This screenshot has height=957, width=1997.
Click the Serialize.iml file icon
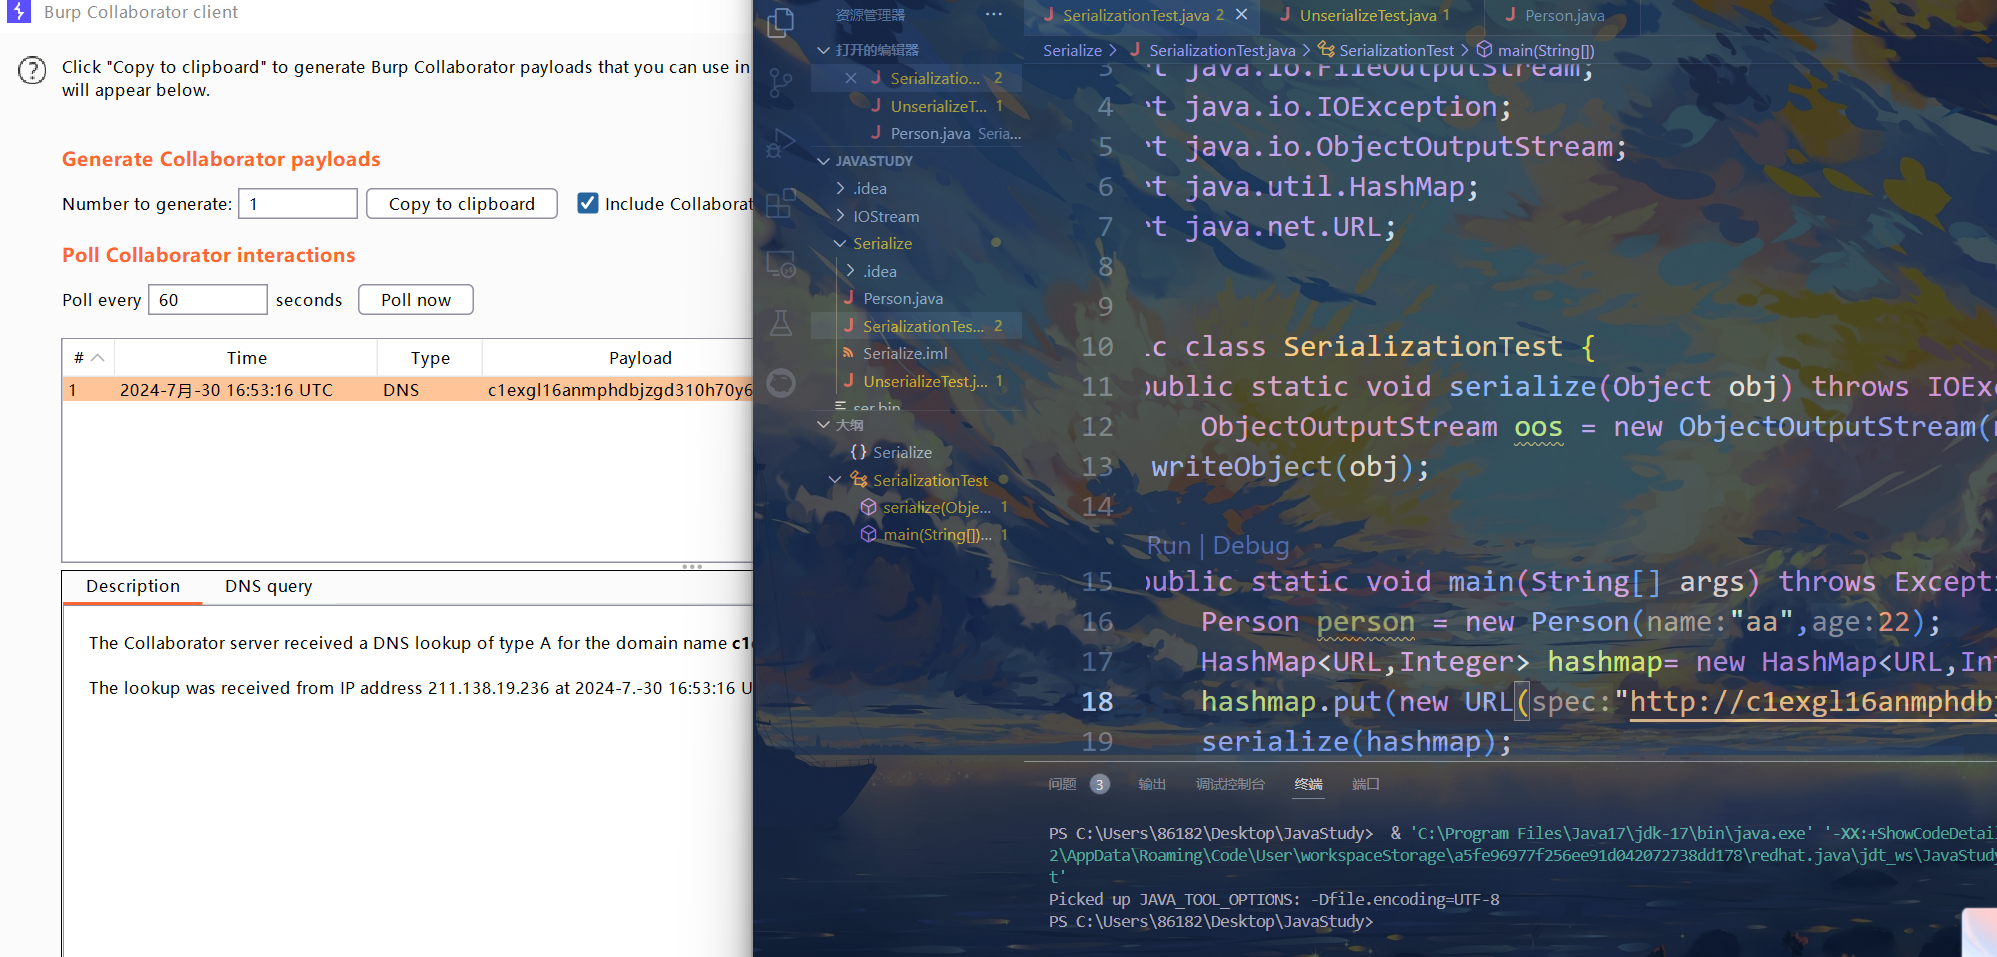849,353
